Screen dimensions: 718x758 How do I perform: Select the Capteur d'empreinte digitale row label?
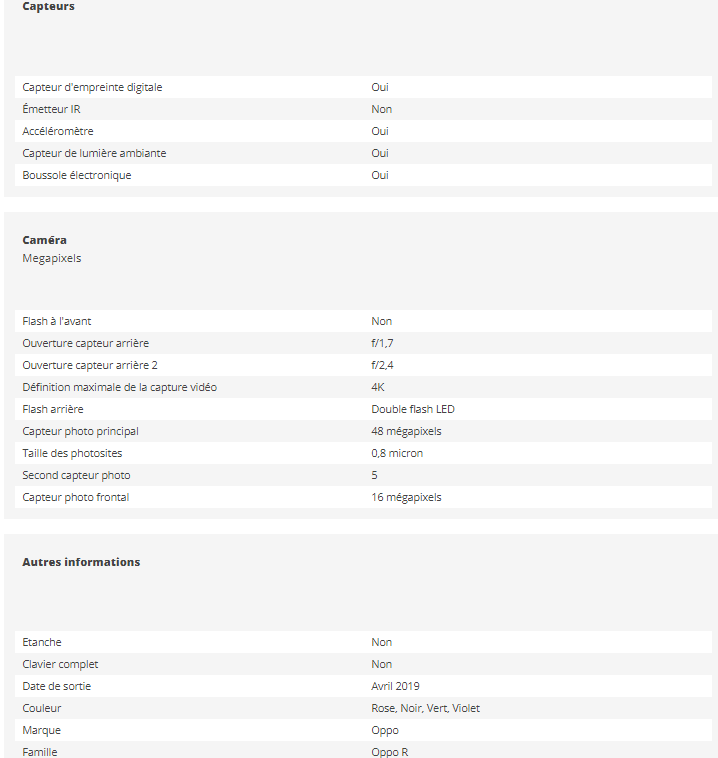[x=92, y=87]
